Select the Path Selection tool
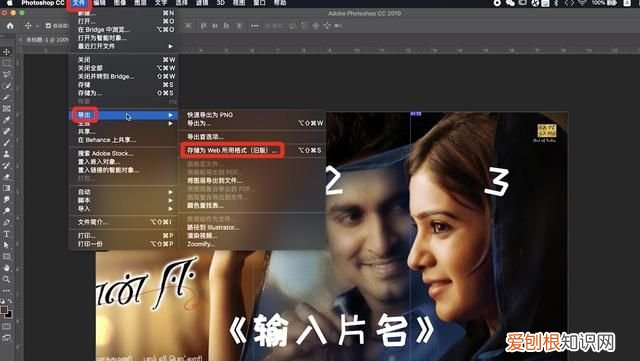Viewport: 640px width, 361px height. pyautogui.click(x=7, y=245)
